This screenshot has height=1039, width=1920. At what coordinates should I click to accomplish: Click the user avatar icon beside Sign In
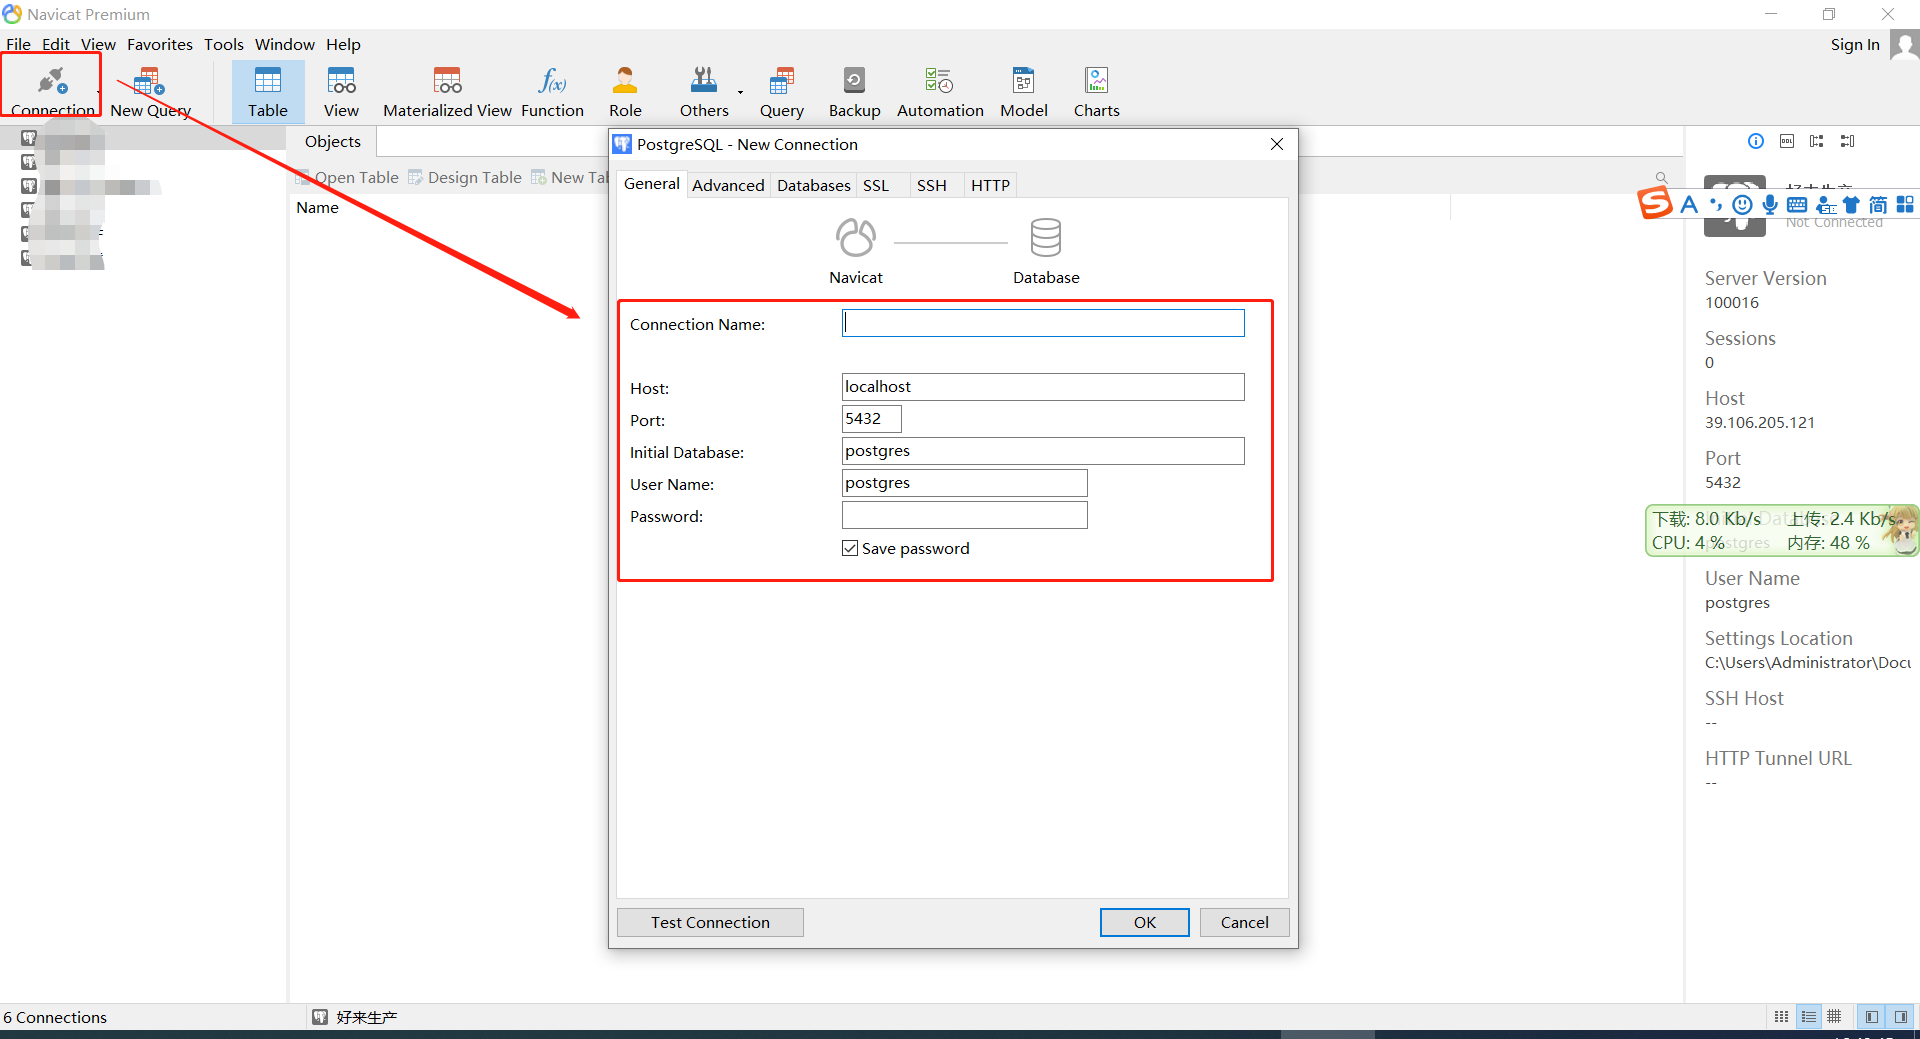[x=1904, y=45]
